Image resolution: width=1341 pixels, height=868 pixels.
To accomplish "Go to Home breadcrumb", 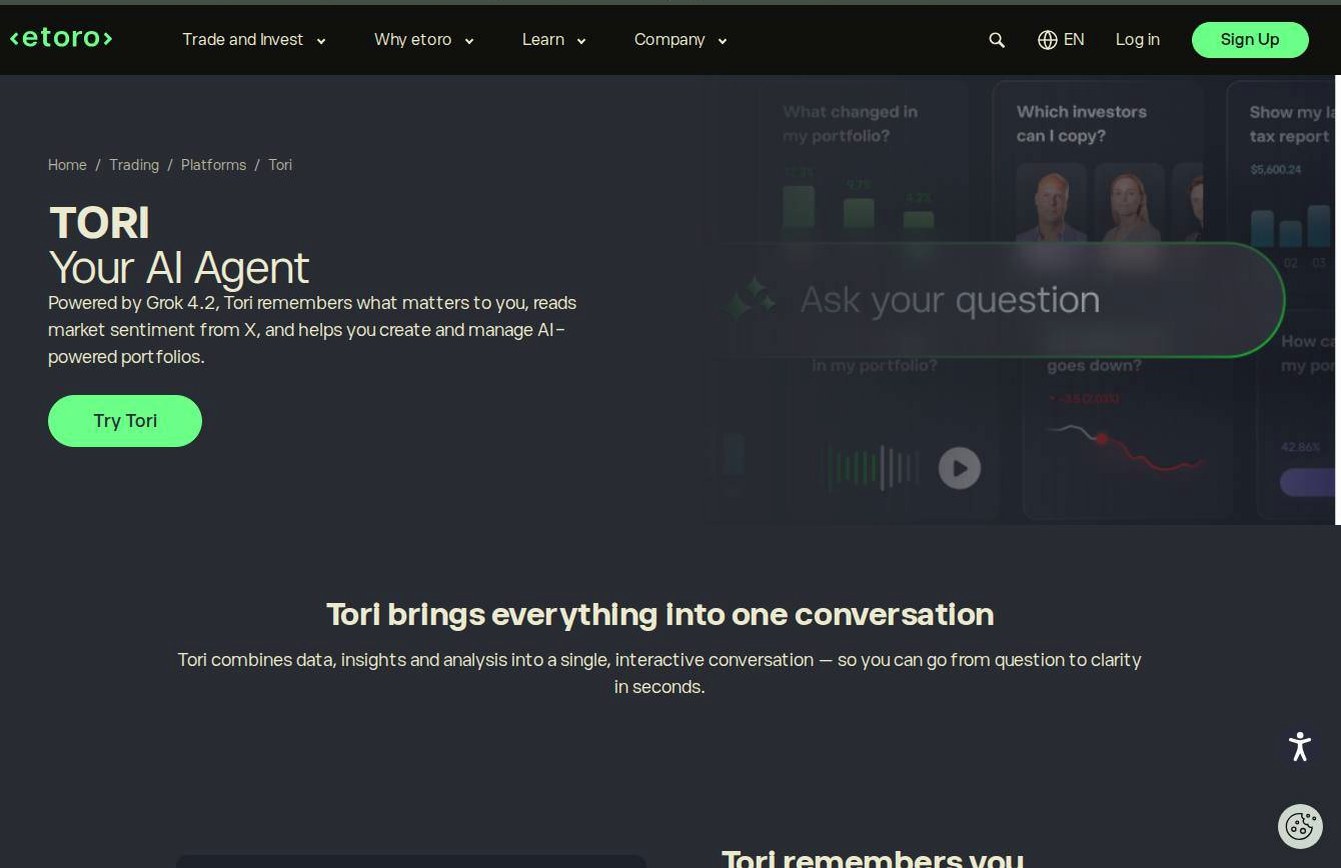I will [67, 165].
